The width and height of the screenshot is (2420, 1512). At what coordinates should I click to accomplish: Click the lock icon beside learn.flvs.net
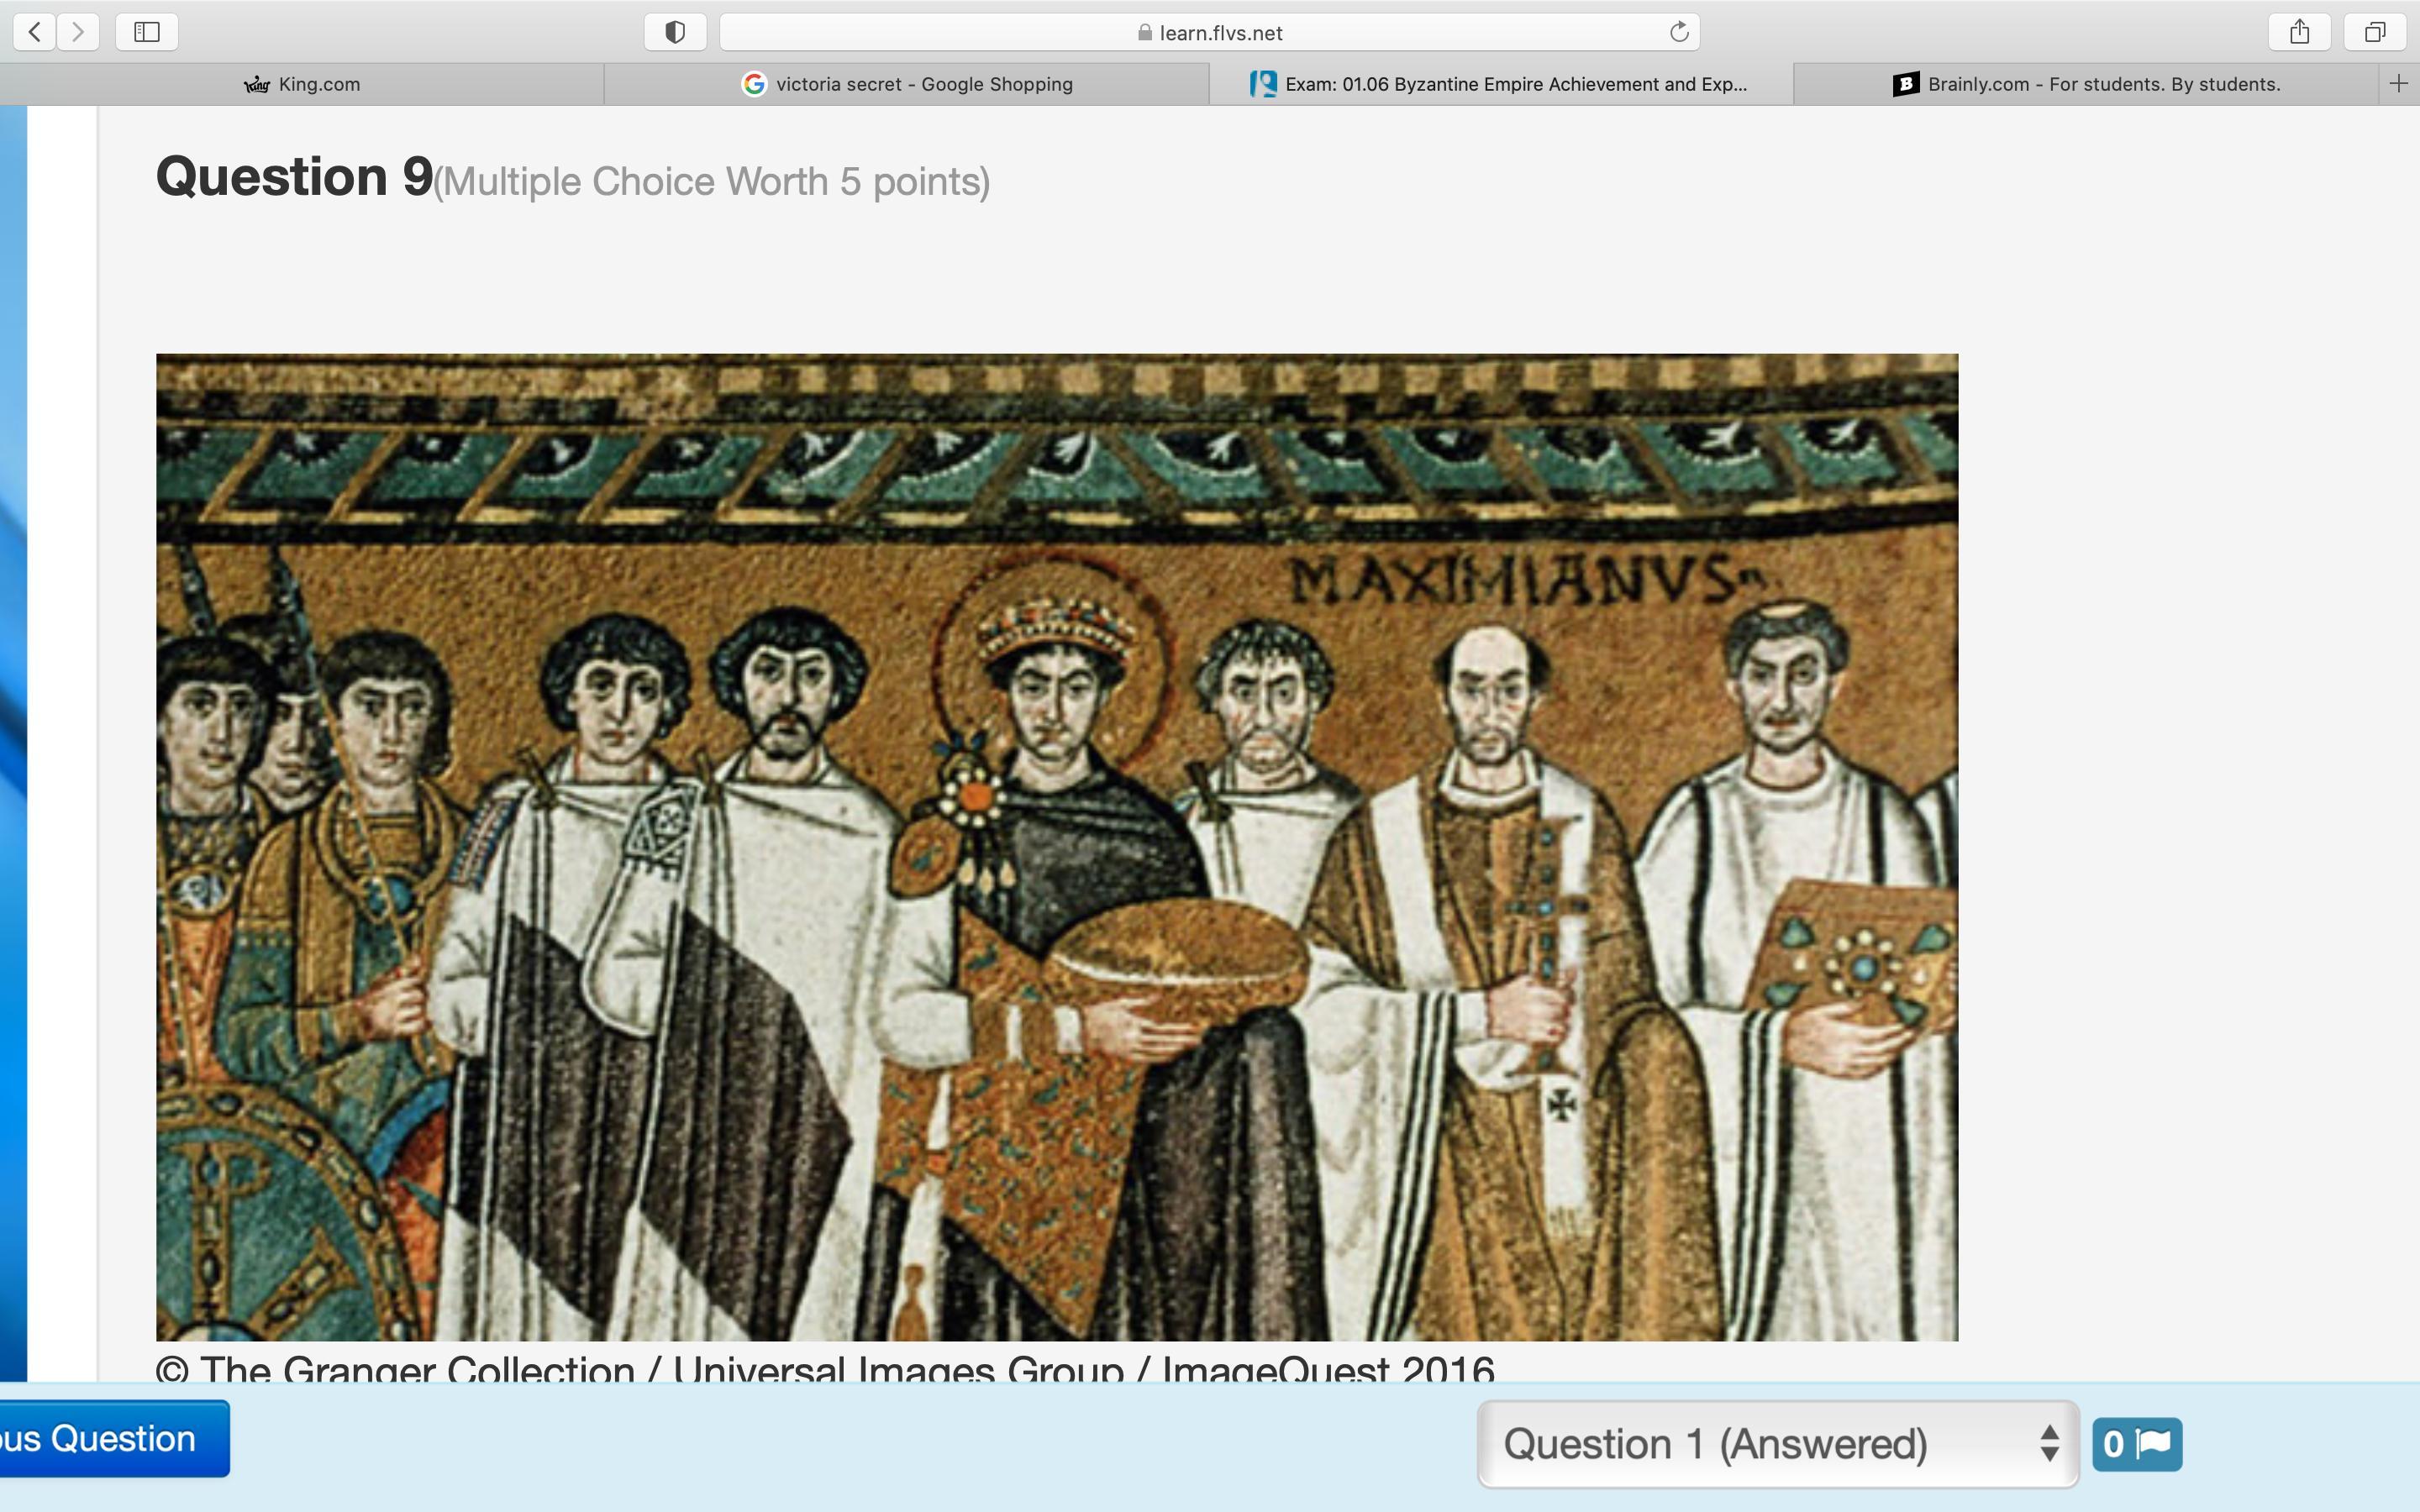click(x=1144, y=33)
